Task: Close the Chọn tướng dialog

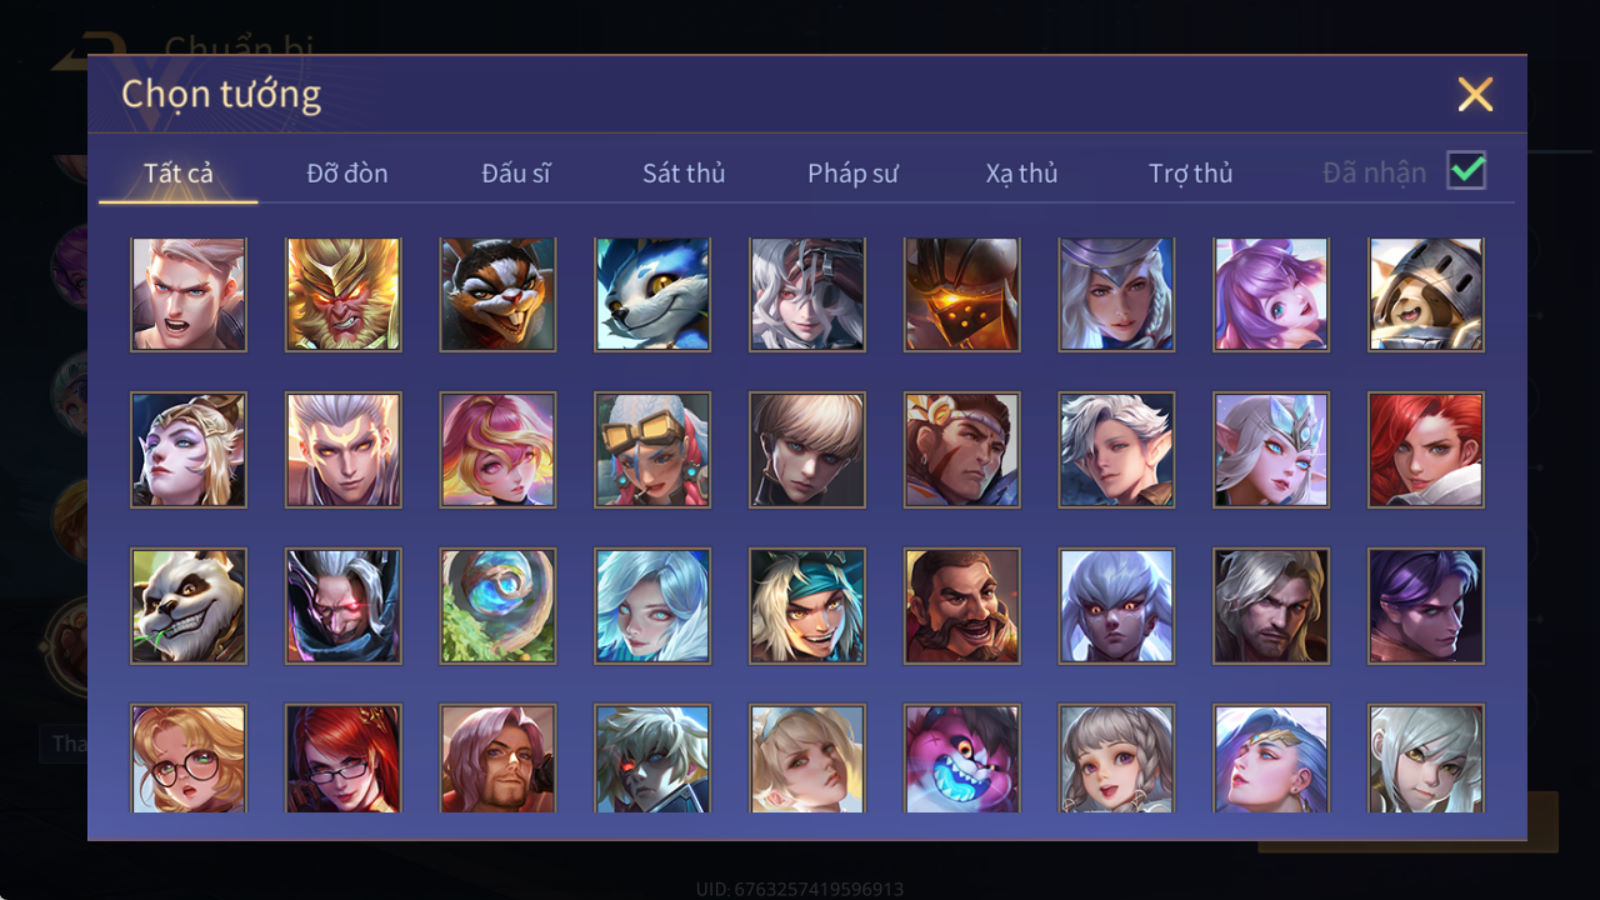Action: pyautogui.click(x=1475, y=95)
